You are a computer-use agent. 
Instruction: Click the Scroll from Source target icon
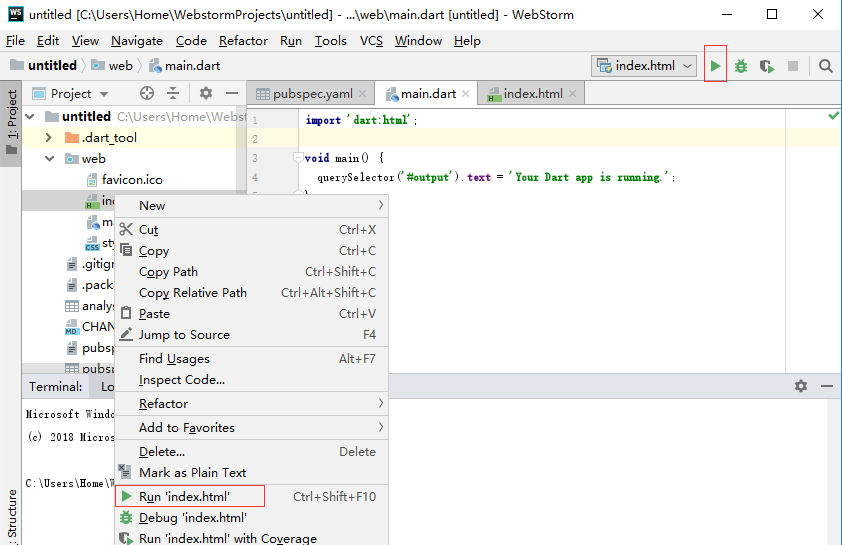pos(147,93)
